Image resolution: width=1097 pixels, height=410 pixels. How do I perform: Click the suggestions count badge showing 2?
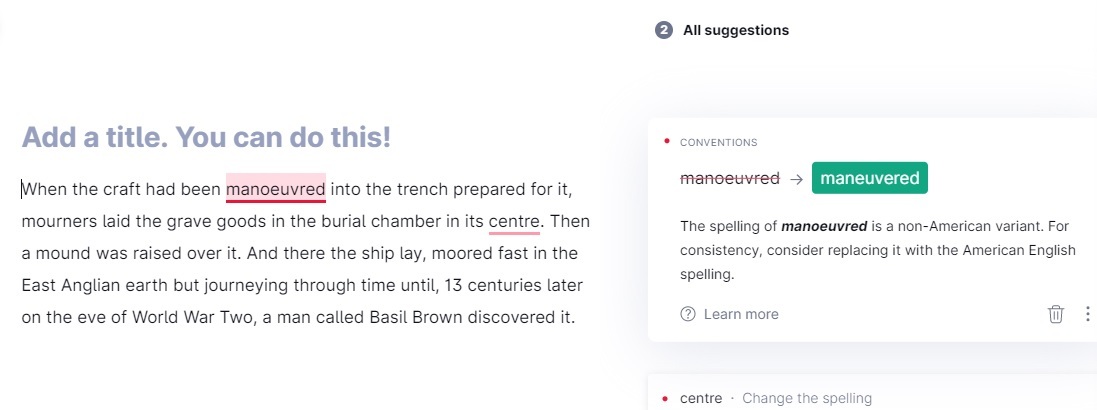663,30
